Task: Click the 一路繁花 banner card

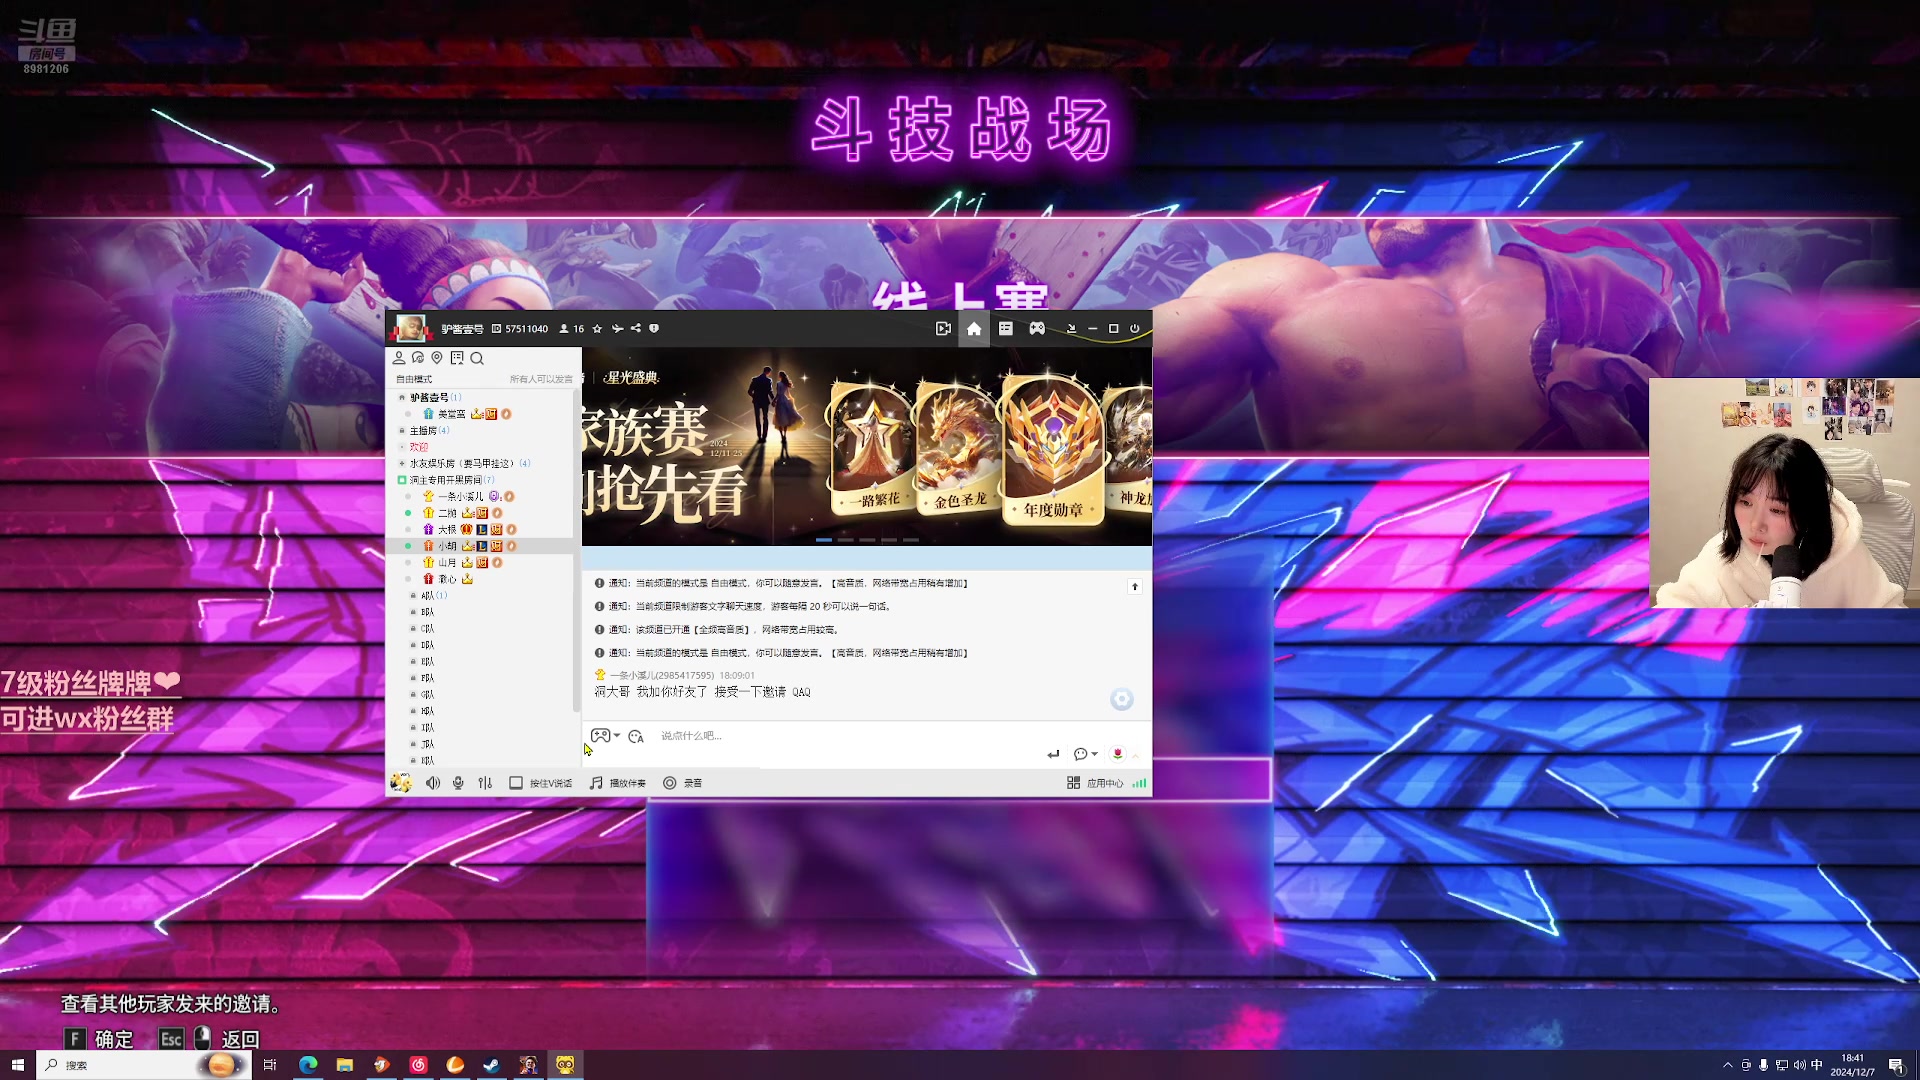Action: (x=873, y=449)
